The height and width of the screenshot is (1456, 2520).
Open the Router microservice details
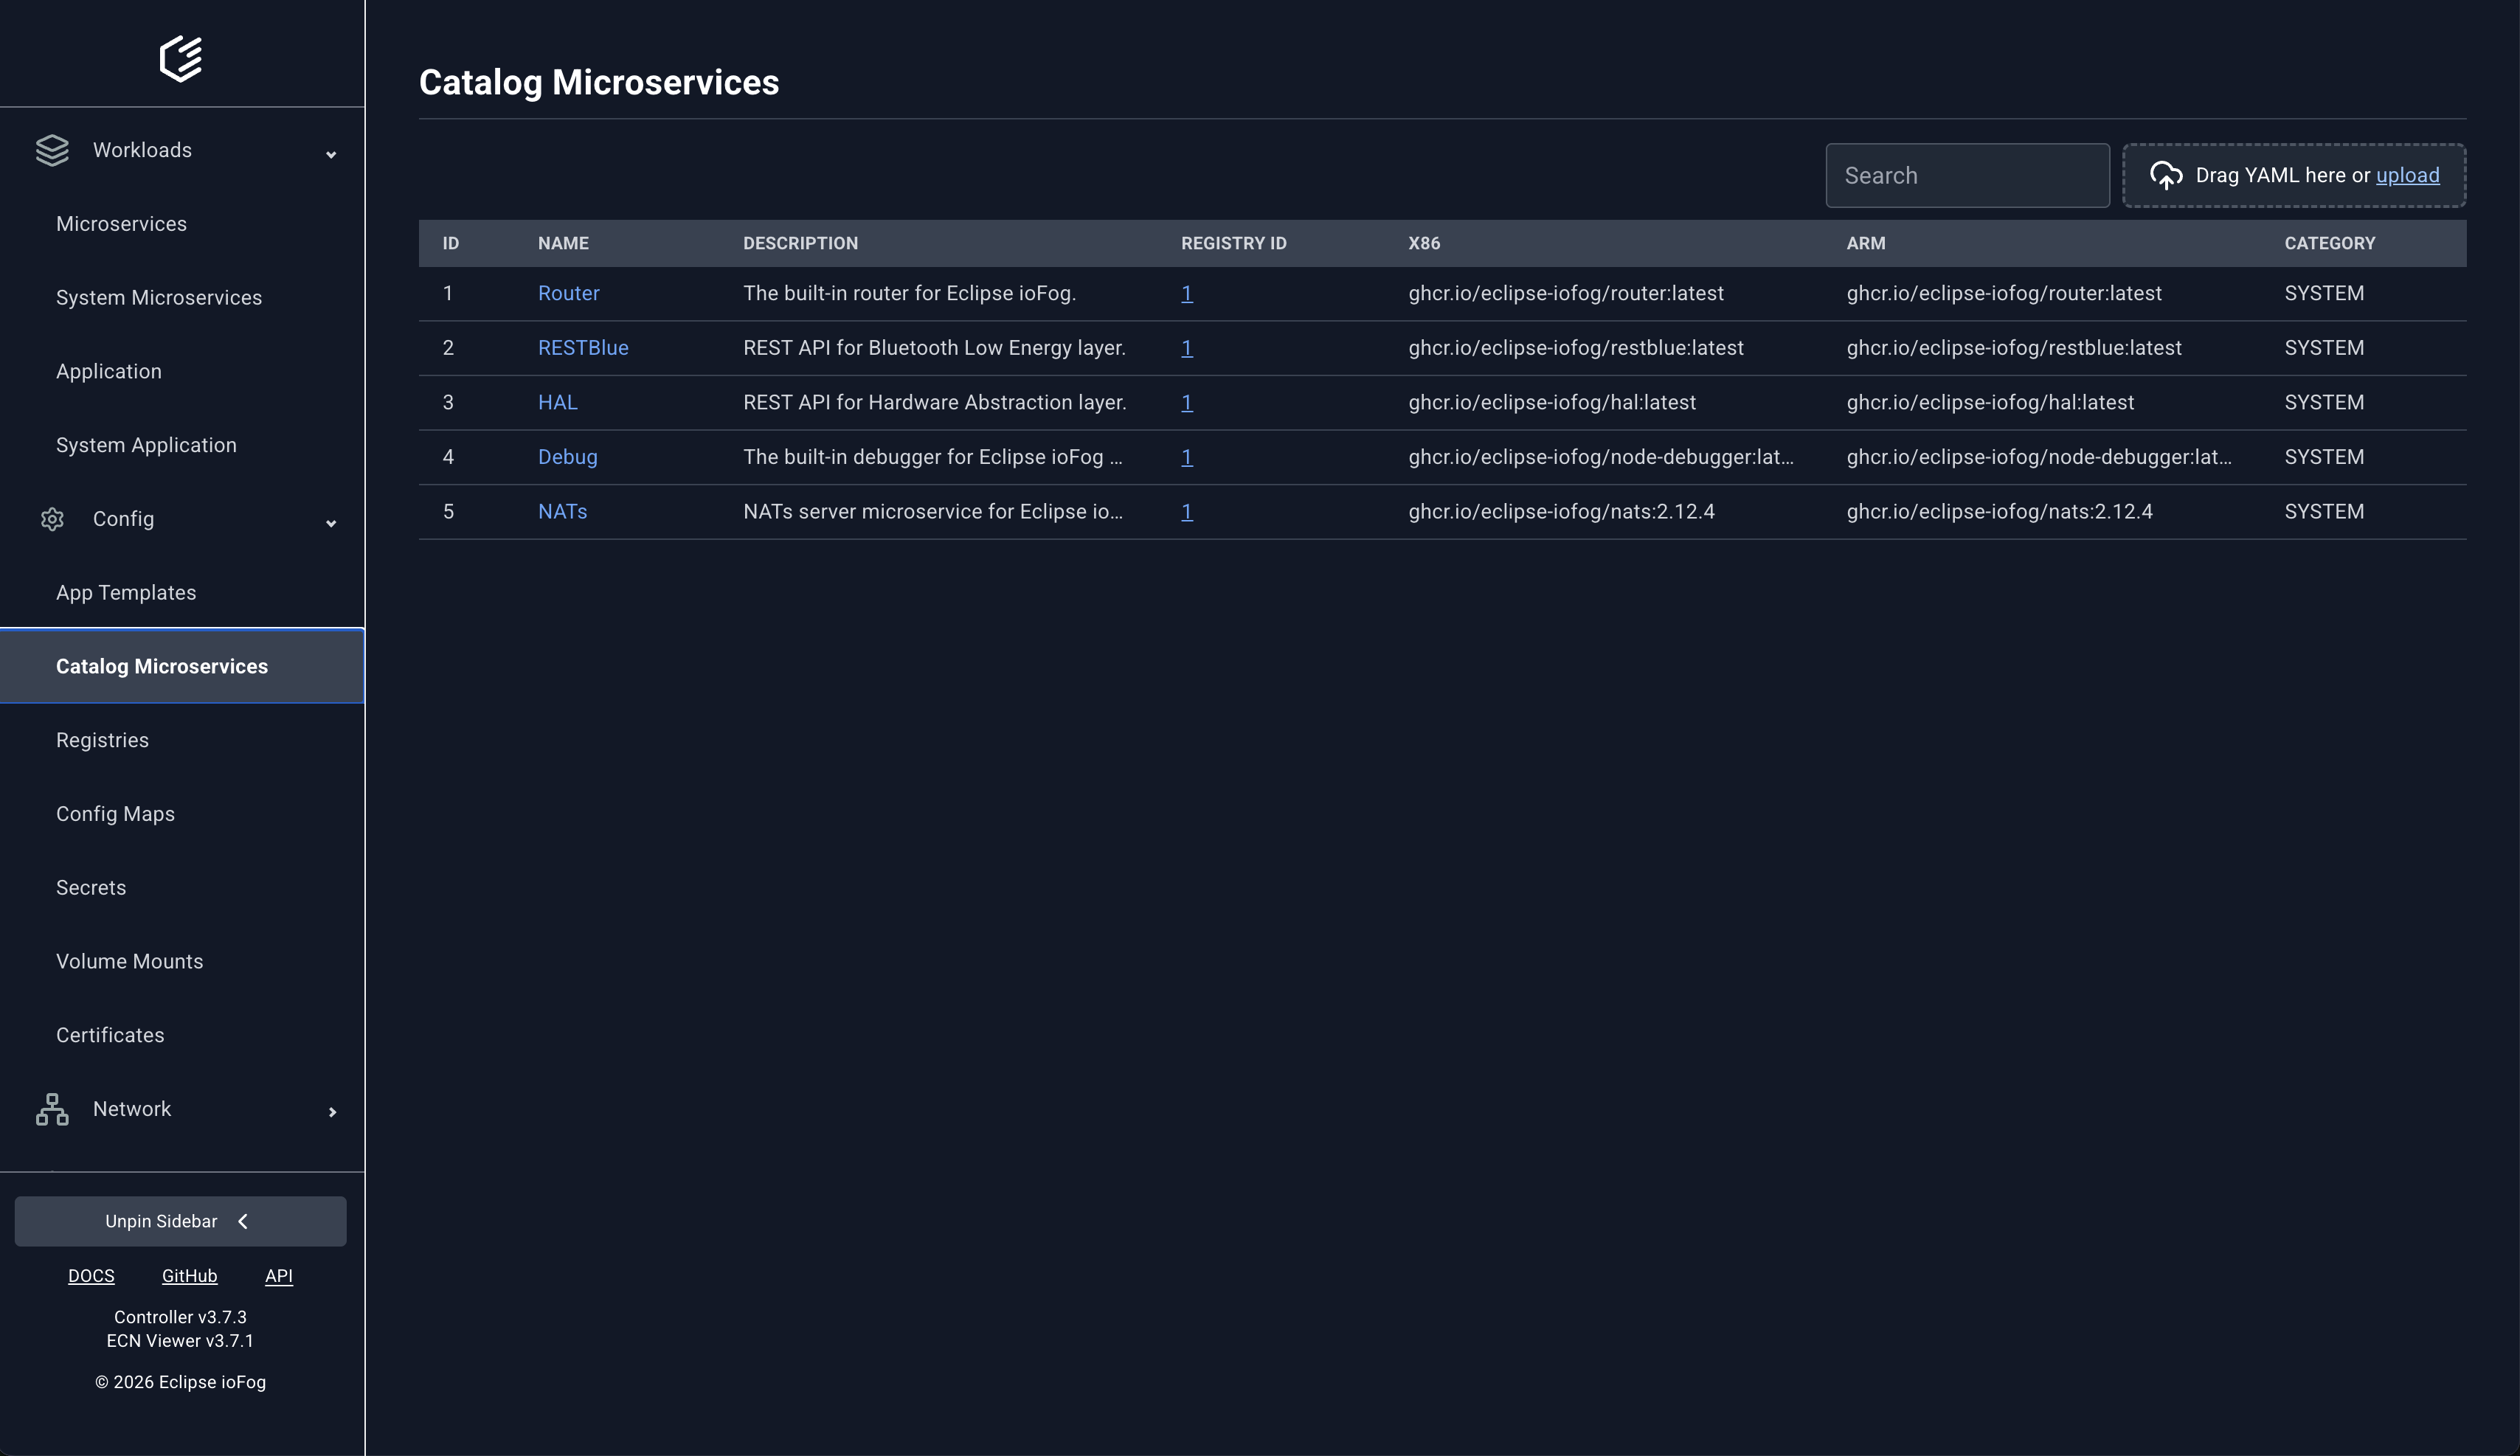pyautogui.click(x=568, y=293)
